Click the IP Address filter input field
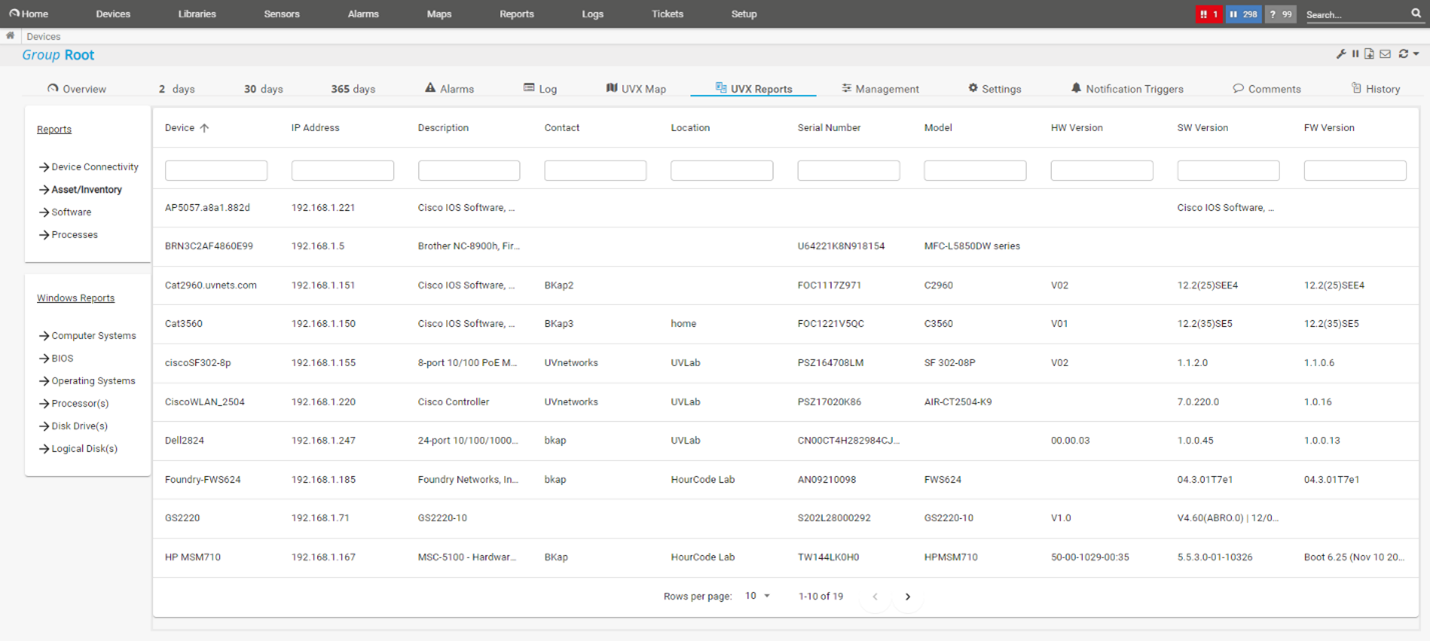Viewport: 1430px width, 641px height. point(342,169)
